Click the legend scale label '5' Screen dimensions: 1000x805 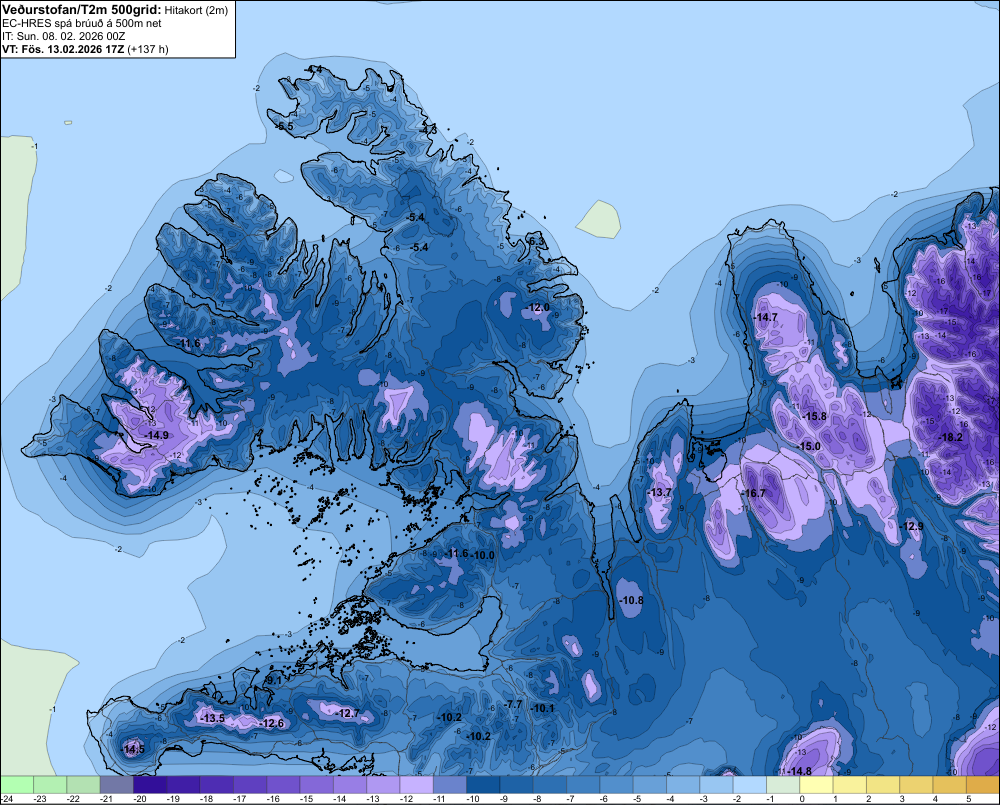coord(968,799)
